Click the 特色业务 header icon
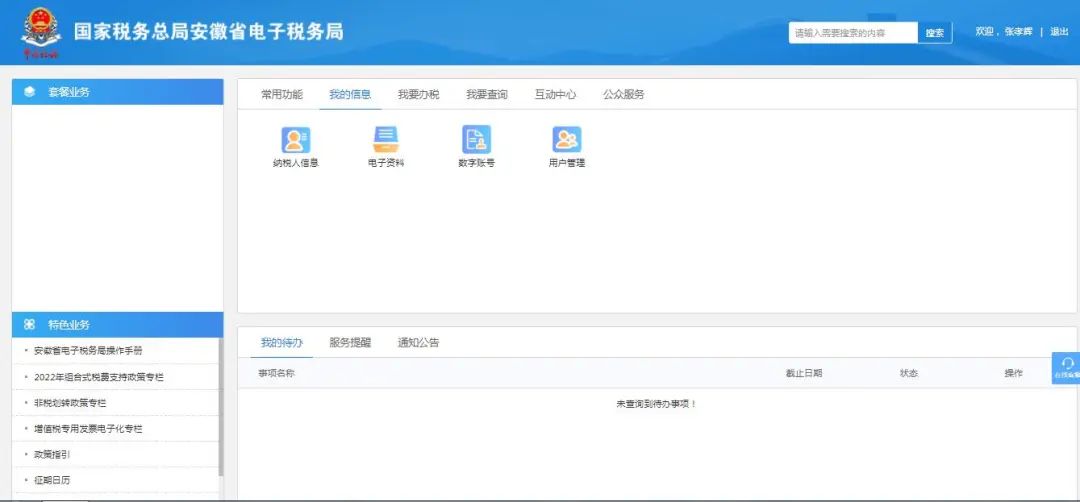Screen dimensions: 1080x502 pyautogui.click(x=30, y=324)
